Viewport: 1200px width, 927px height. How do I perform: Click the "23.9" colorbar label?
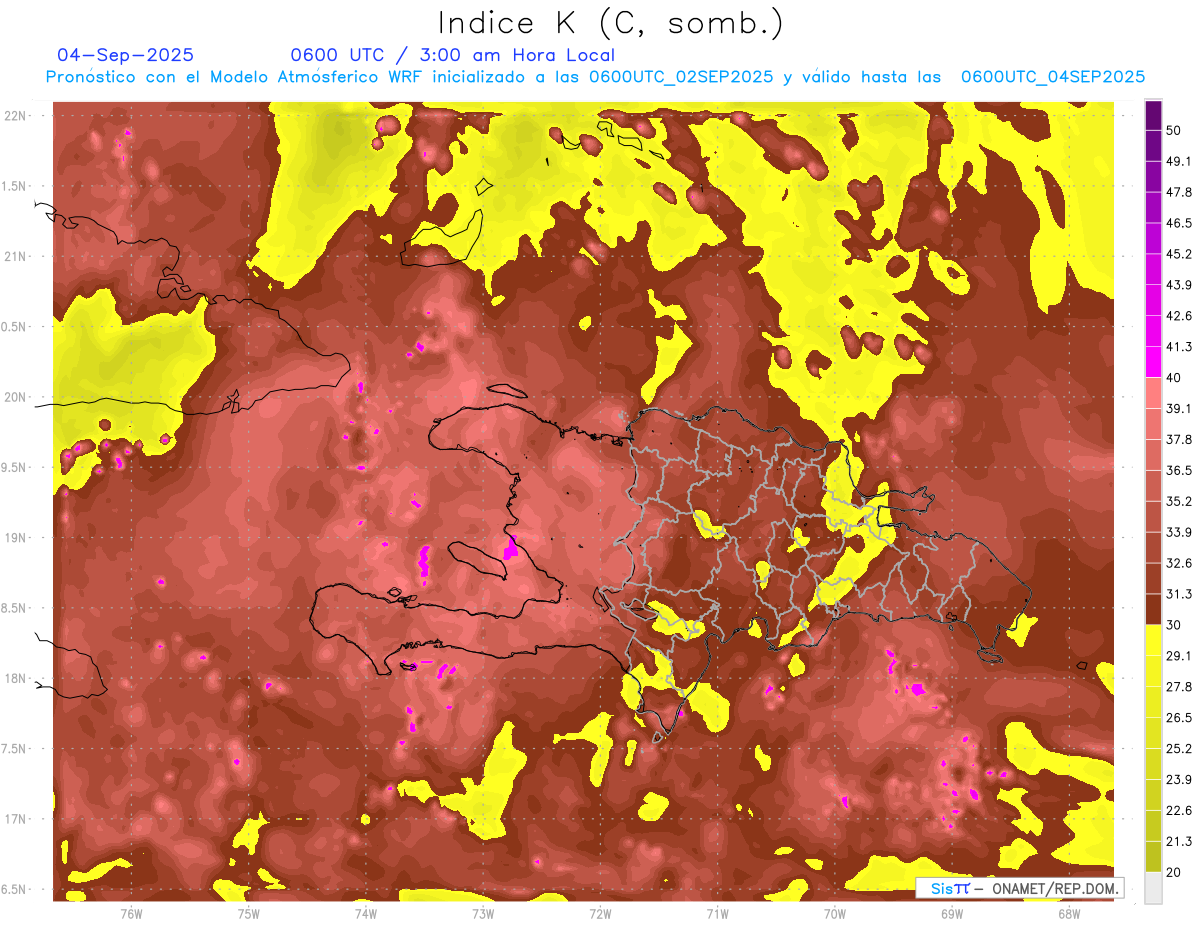click(x=1178, y=780)
